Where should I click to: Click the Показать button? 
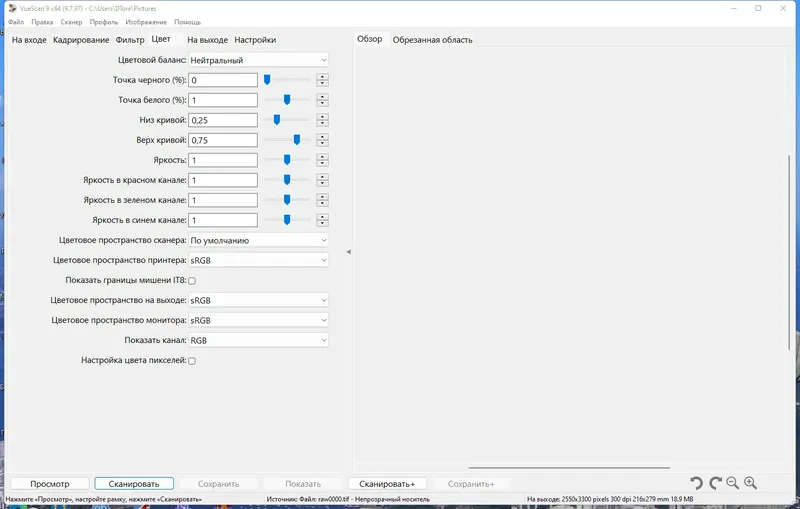pos(303,483)
